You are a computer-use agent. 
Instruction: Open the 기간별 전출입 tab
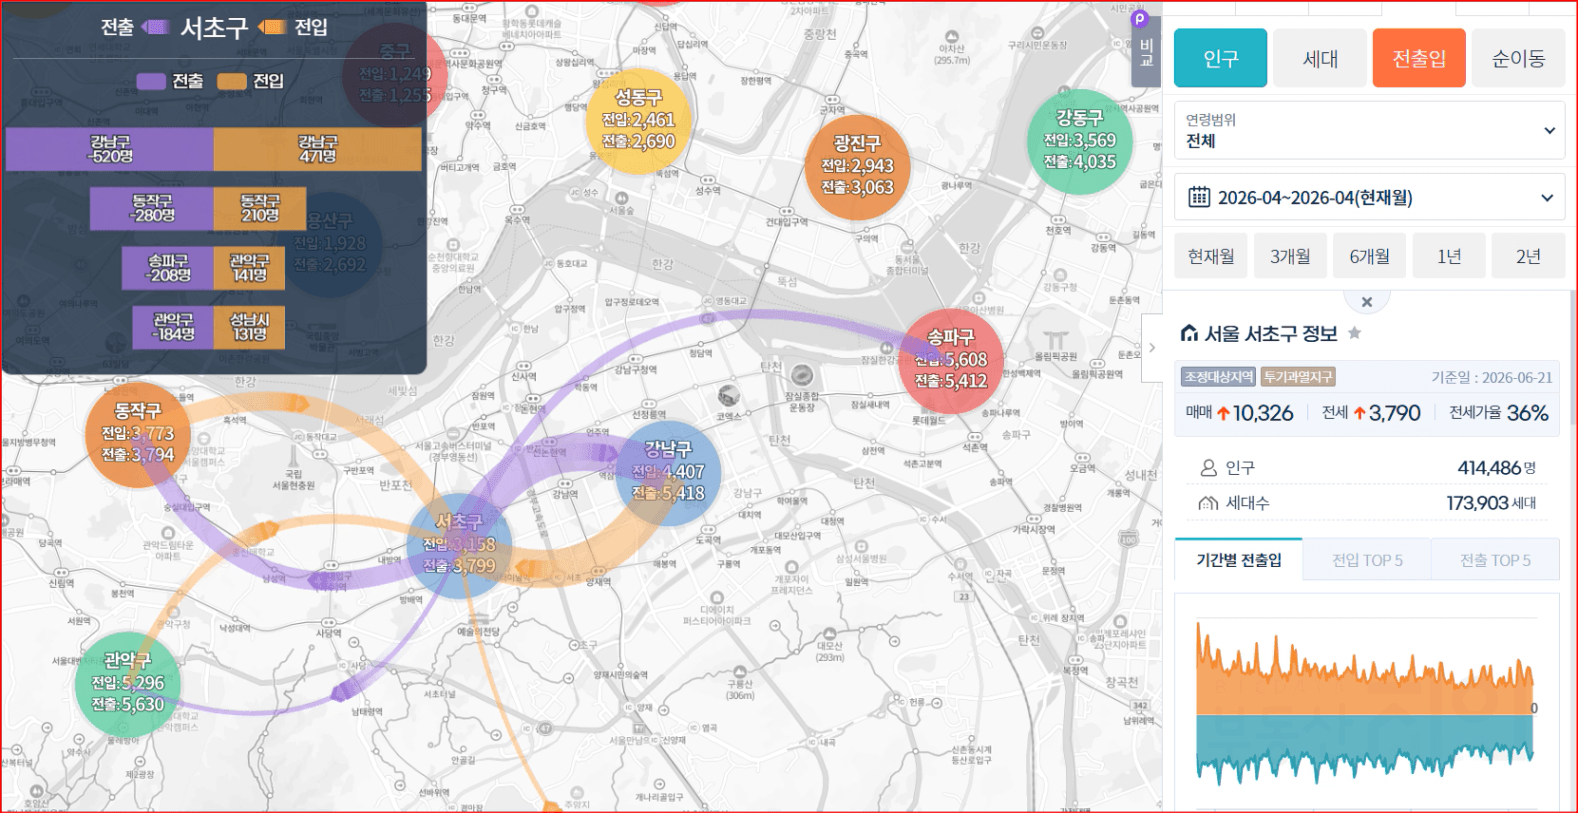[x=1238, y=560]
